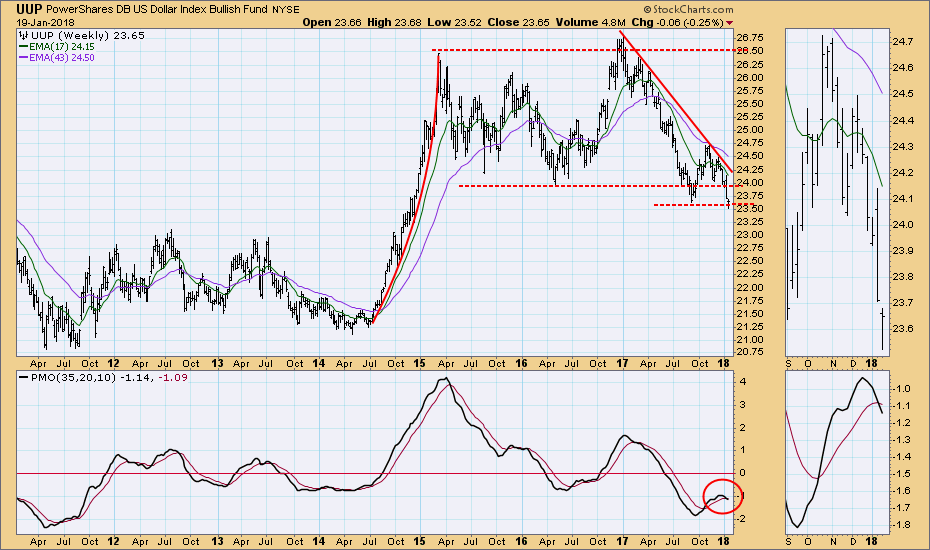Click the 22.00 price axis label
The image size is (930, 550).
749,287
